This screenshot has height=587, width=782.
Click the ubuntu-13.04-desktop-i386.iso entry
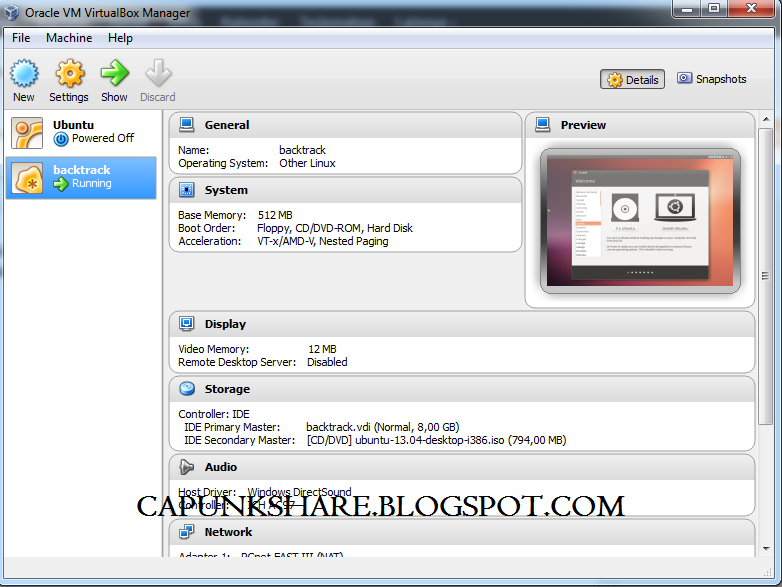tap(436, 440)
